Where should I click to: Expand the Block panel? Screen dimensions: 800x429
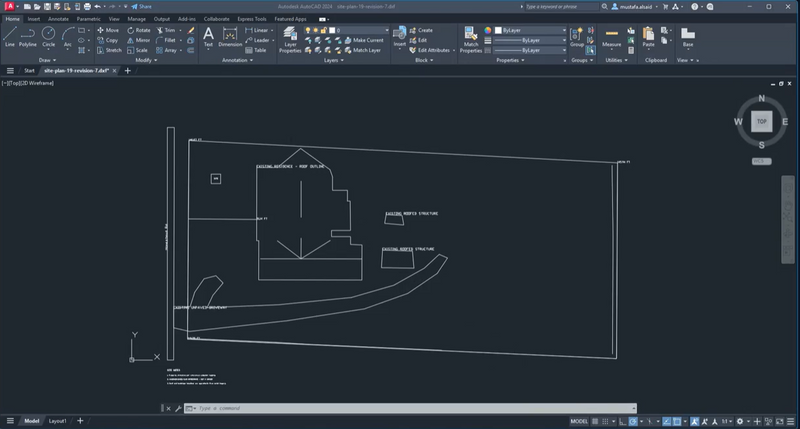coord(424,60)
